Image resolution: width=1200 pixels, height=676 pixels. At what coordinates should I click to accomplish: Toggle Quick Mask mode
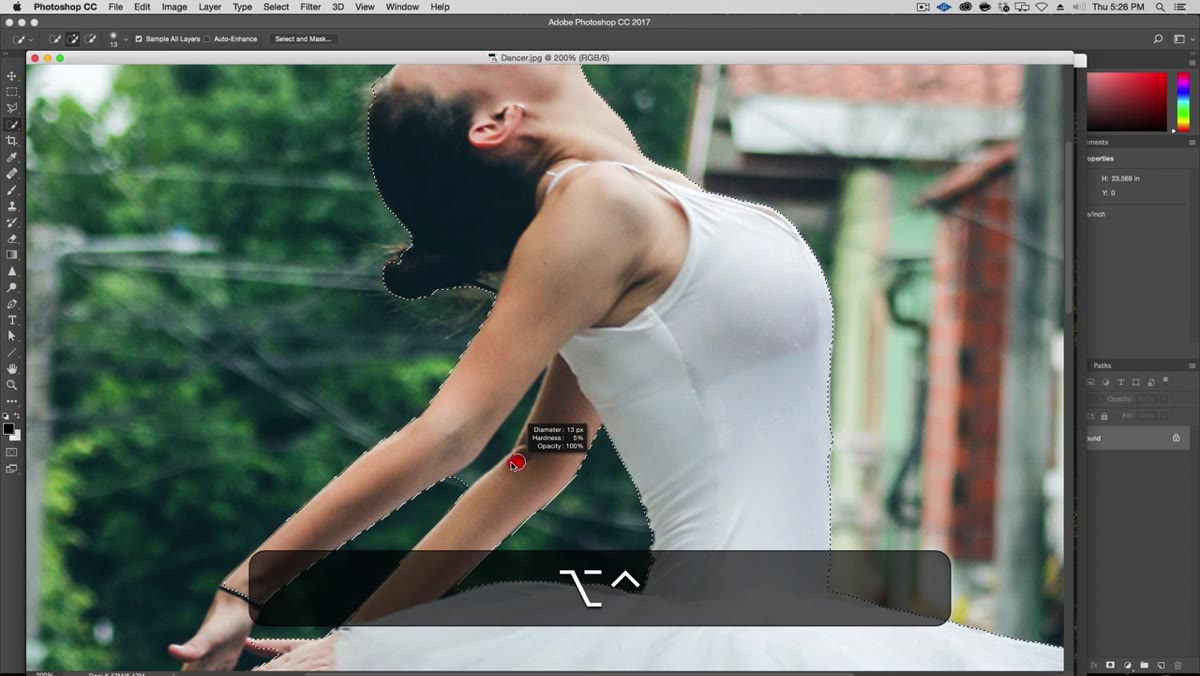pos(12,452)
